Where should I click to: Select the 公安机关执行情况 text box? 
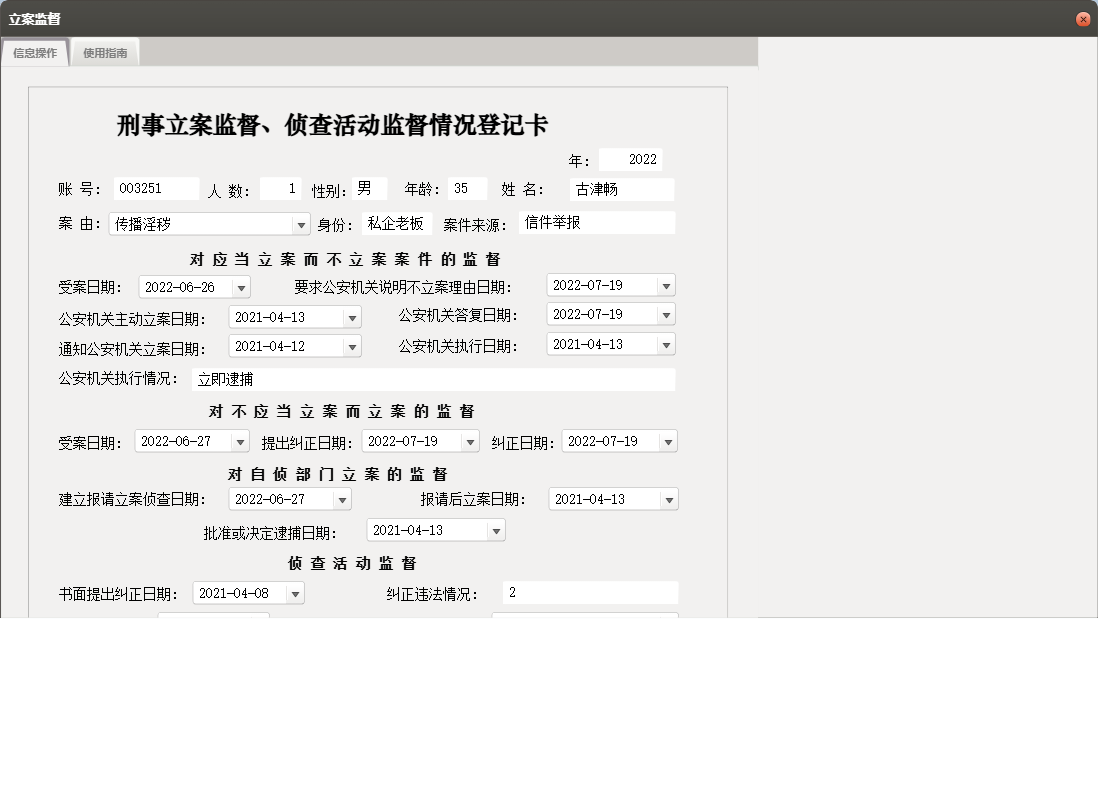tap(433, 380)
